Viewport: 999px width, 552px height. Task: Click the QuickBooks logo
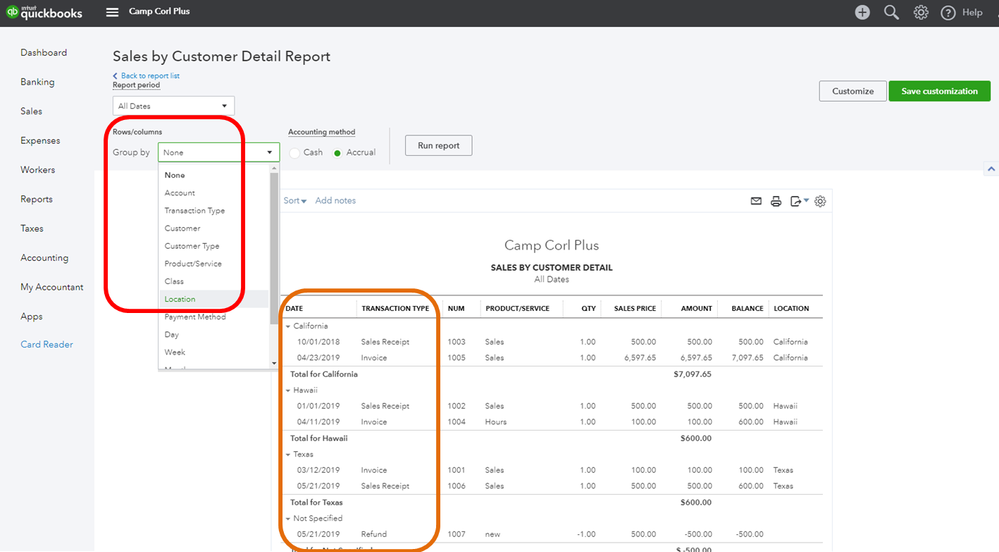coord(45,12)
